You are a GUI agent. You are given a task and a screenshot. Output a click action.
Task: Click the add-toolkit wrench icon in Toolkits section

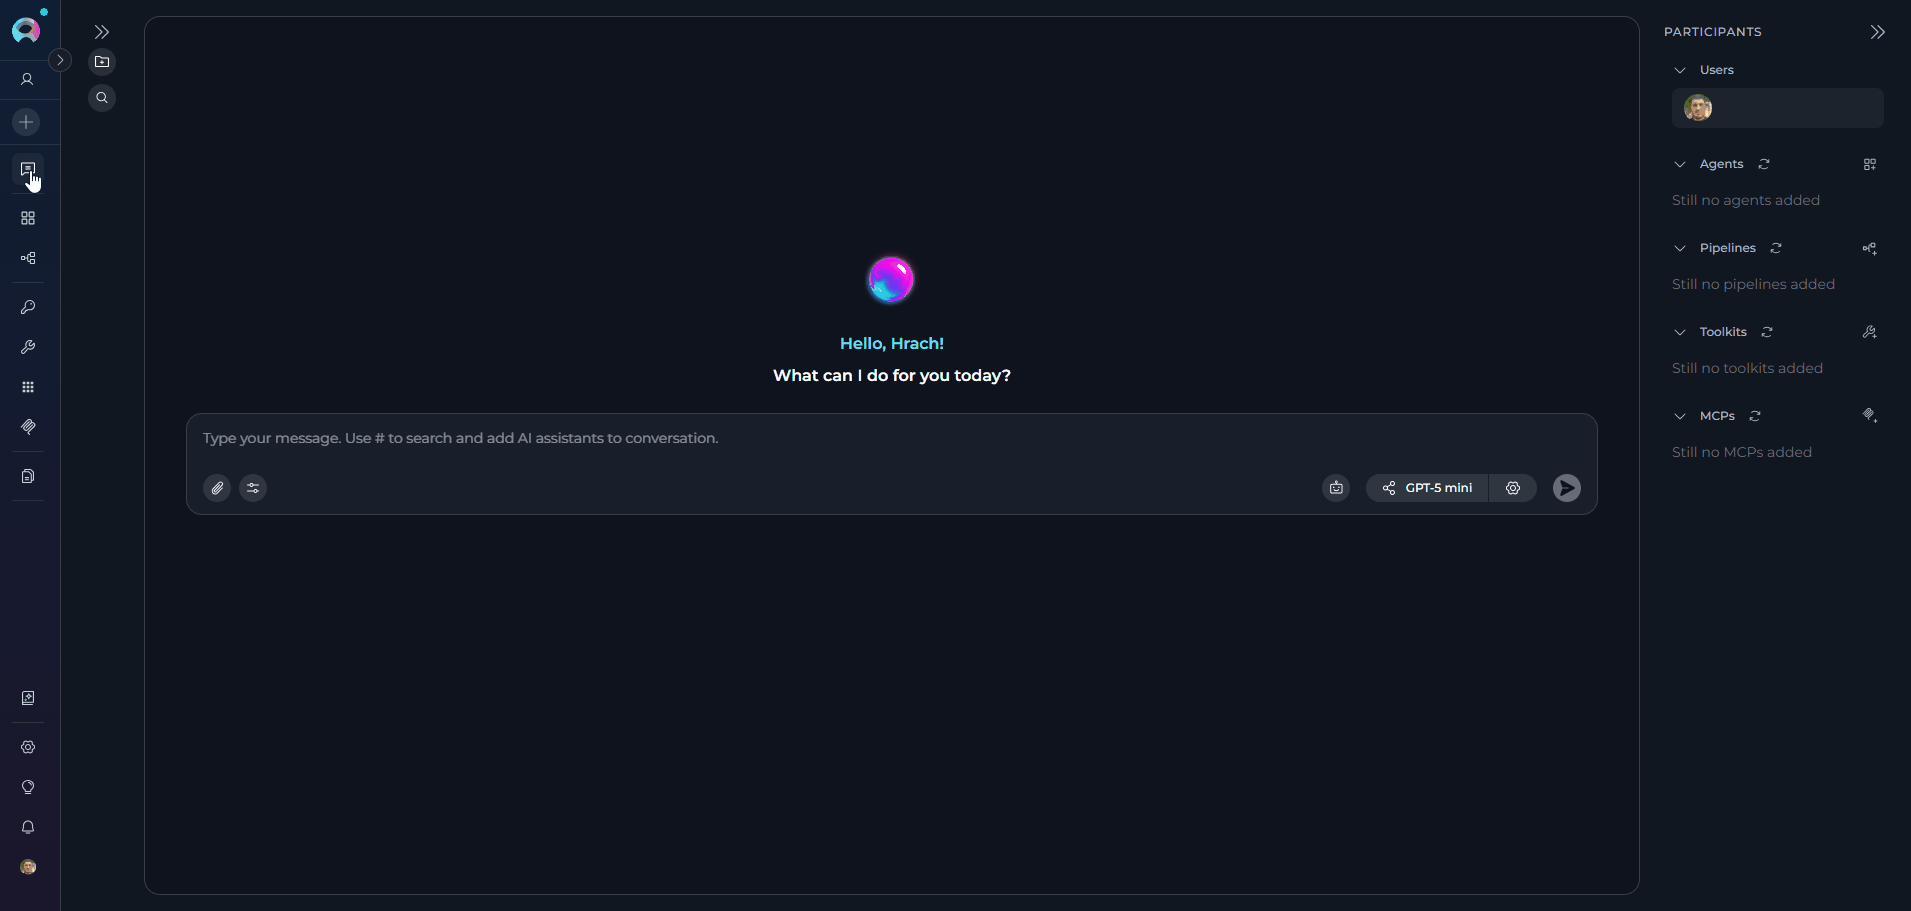[1869, 332]
